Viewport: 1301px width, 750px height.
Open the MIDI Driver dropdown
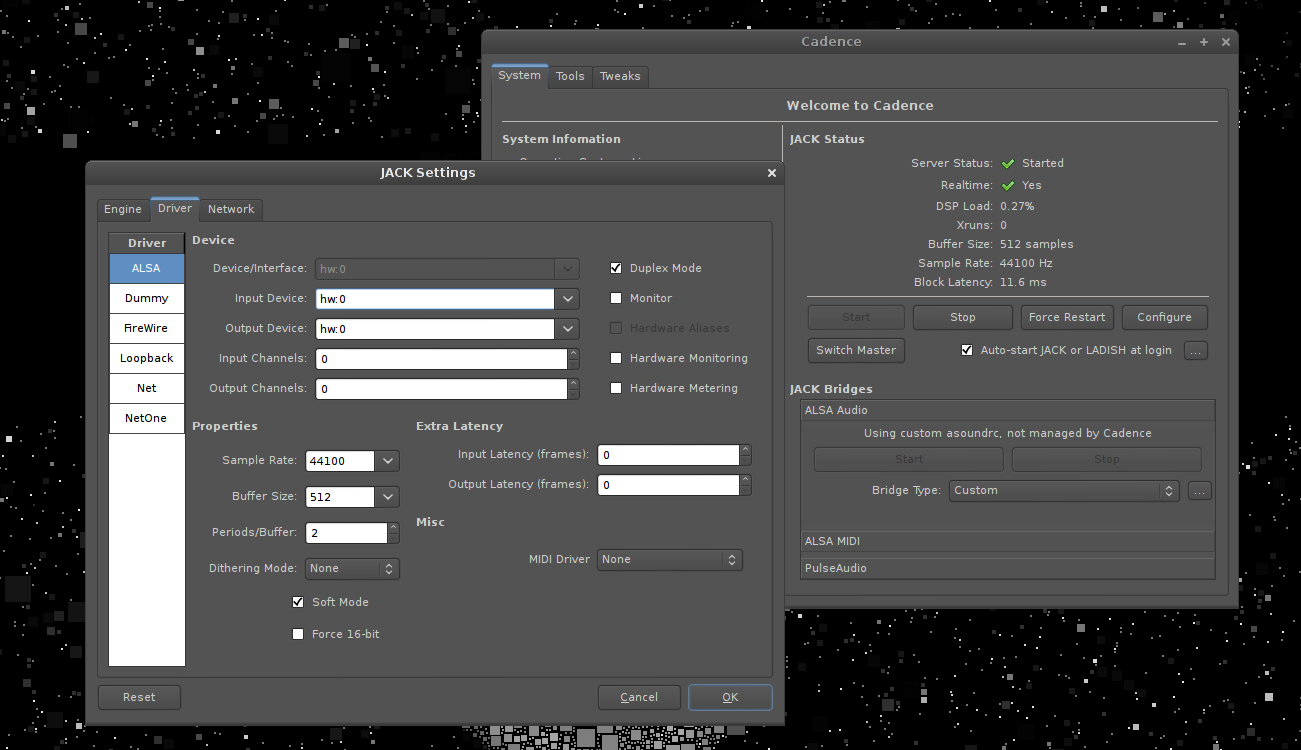tap(670, 560)
